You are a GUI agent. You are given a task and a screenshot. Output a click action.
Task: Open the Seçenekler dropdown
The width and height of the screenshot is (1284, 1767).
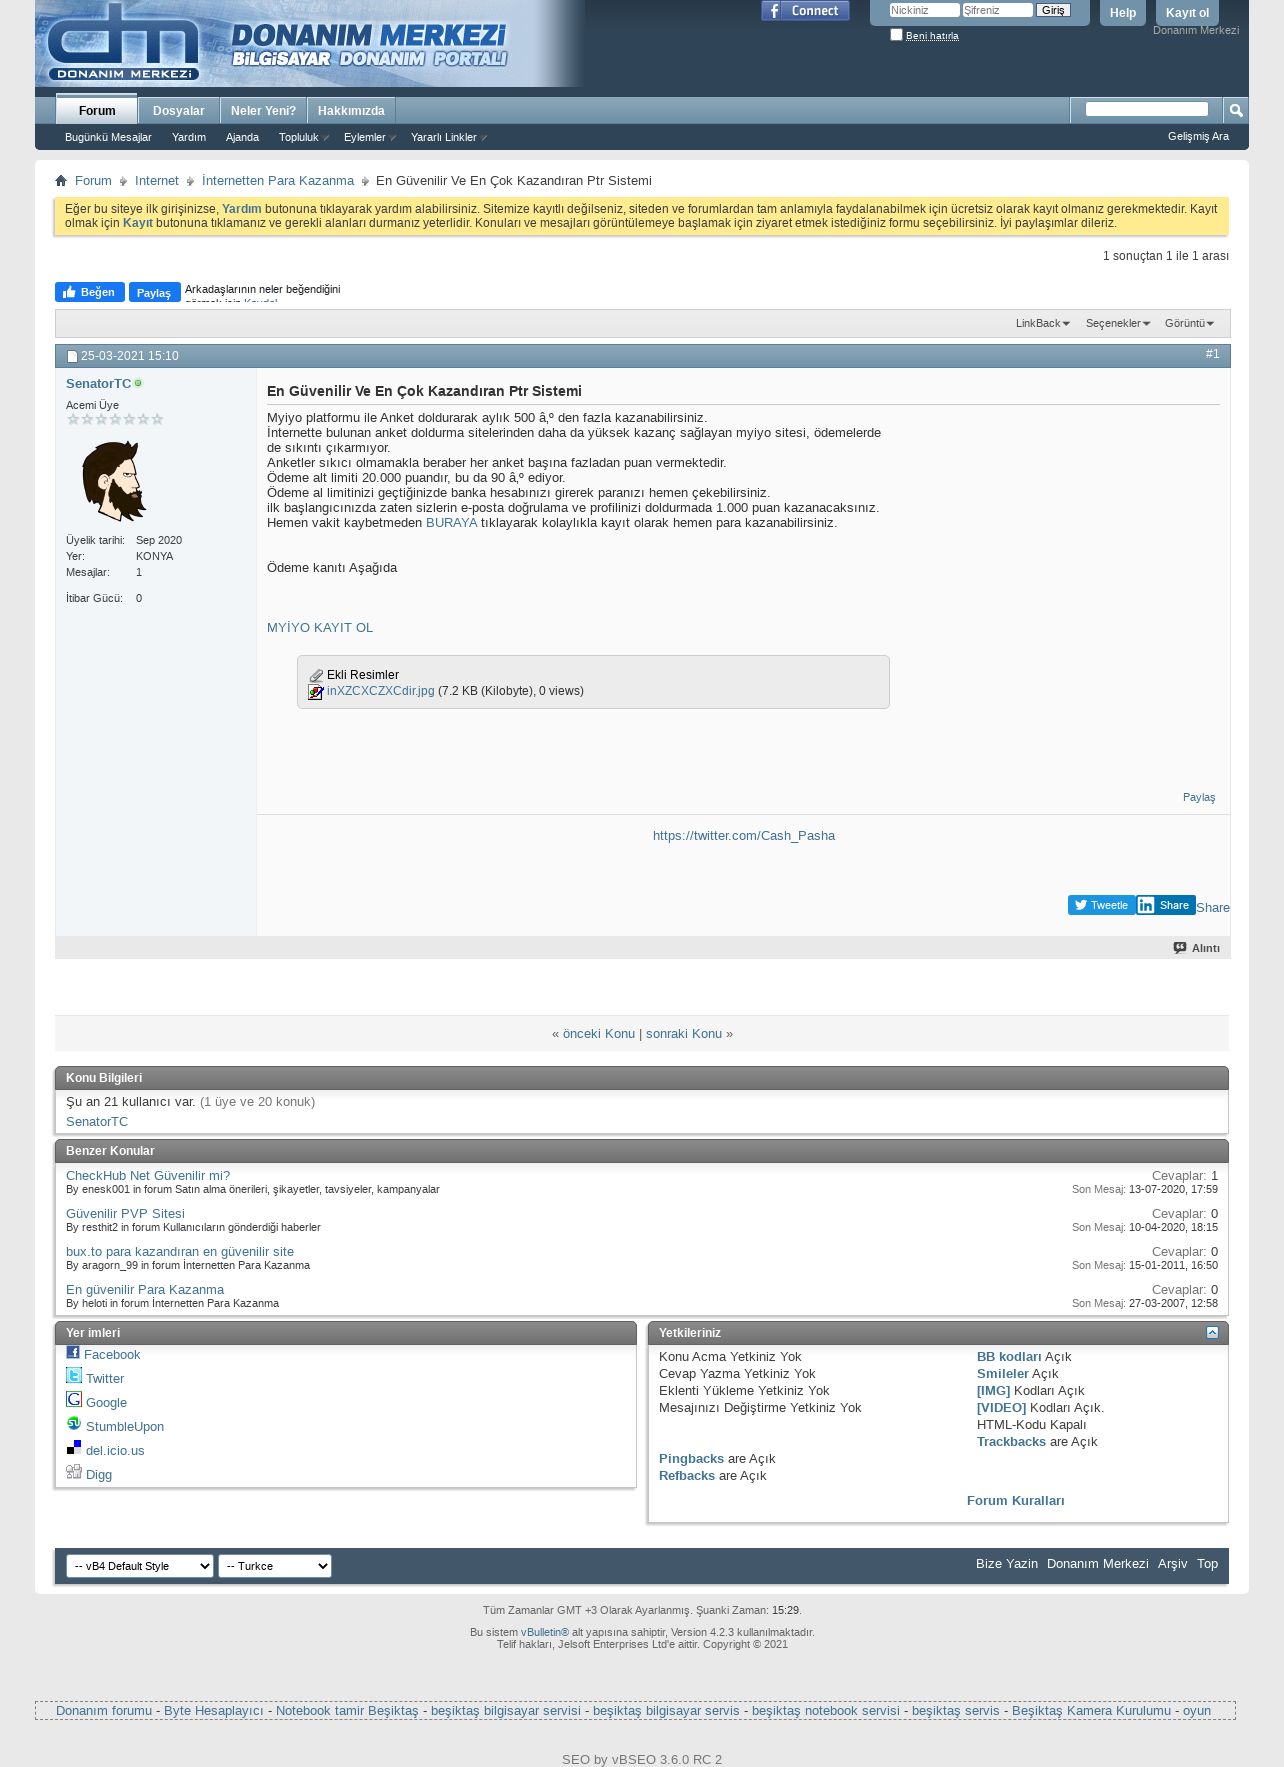(x=1117, y=323)
